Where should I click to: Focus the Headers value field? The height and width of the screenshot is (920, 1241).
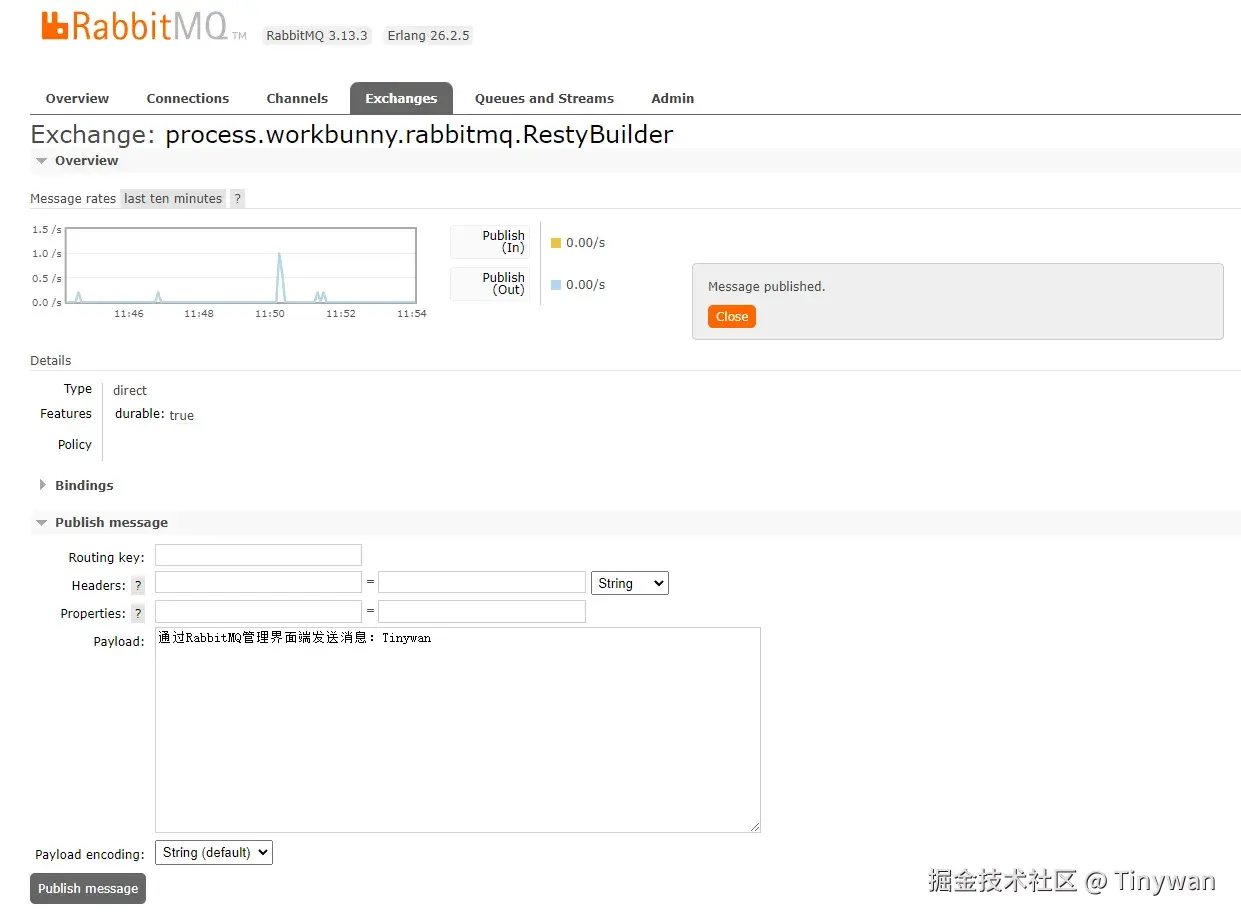tap(482, 582)
